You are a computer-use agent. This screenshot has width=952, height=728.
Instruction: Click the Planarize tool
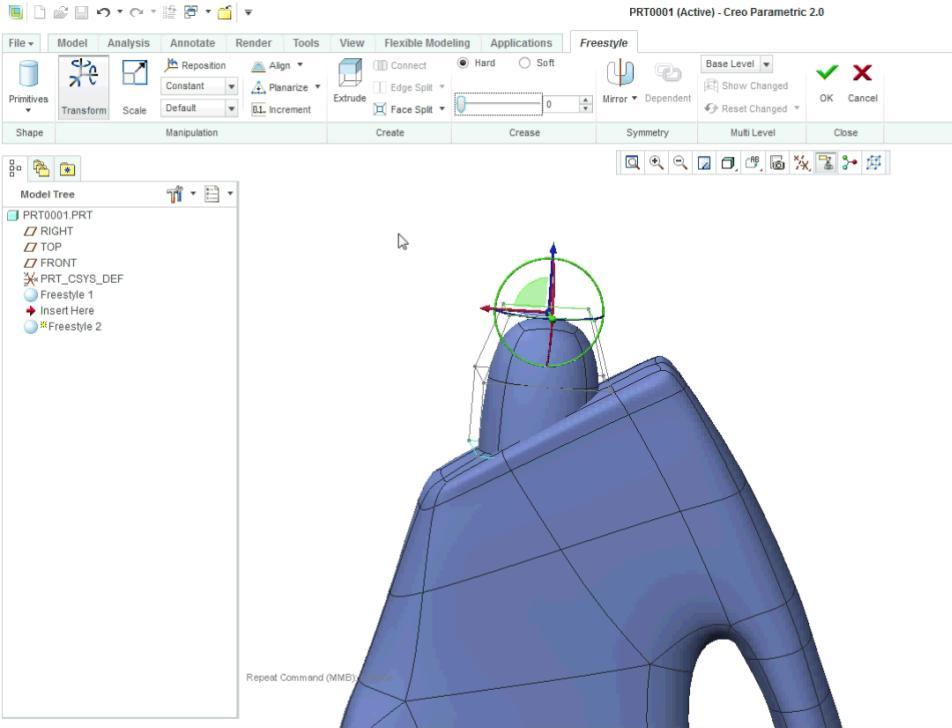tap(280, 87)
